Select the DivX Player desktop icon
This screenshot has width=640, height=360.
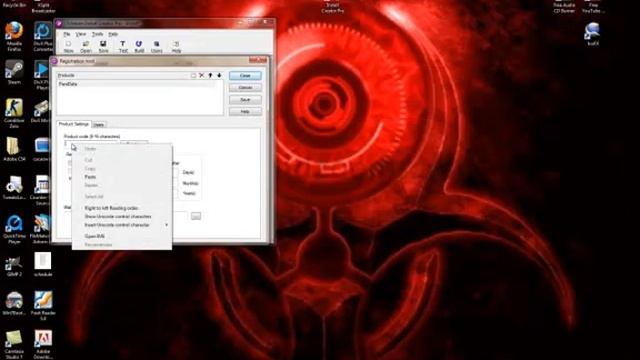(x=42, y=75)
